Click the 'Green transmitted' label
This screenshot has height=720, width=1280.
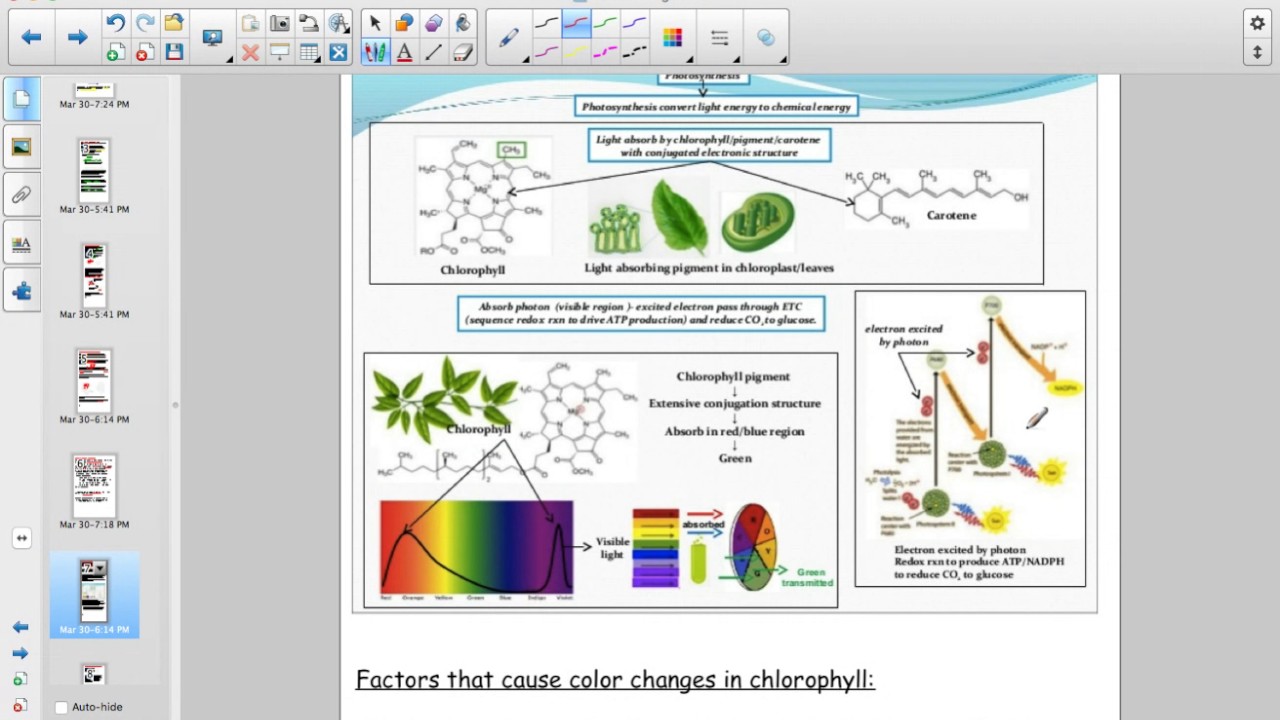808,577
